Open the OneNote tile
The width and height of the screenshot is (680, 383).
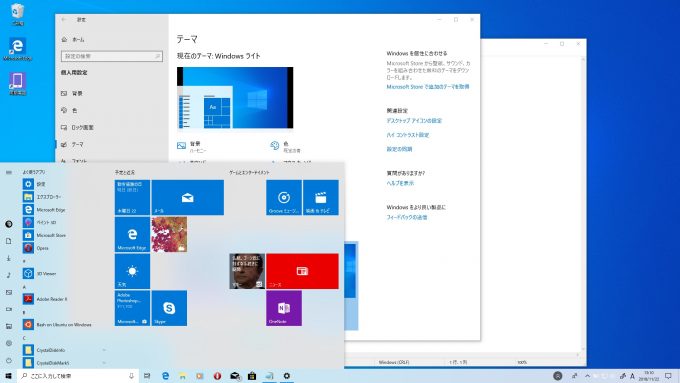coord(284,308)
